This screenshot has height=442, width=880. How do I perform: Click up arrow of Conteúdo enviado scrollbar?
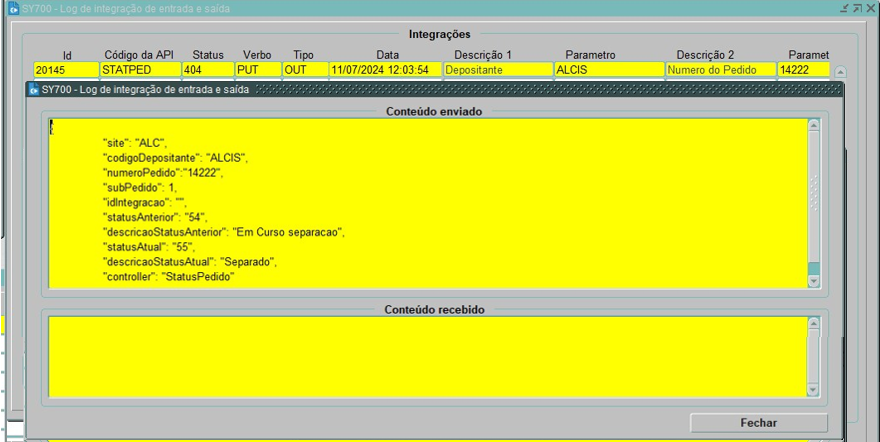pos(813,125)
